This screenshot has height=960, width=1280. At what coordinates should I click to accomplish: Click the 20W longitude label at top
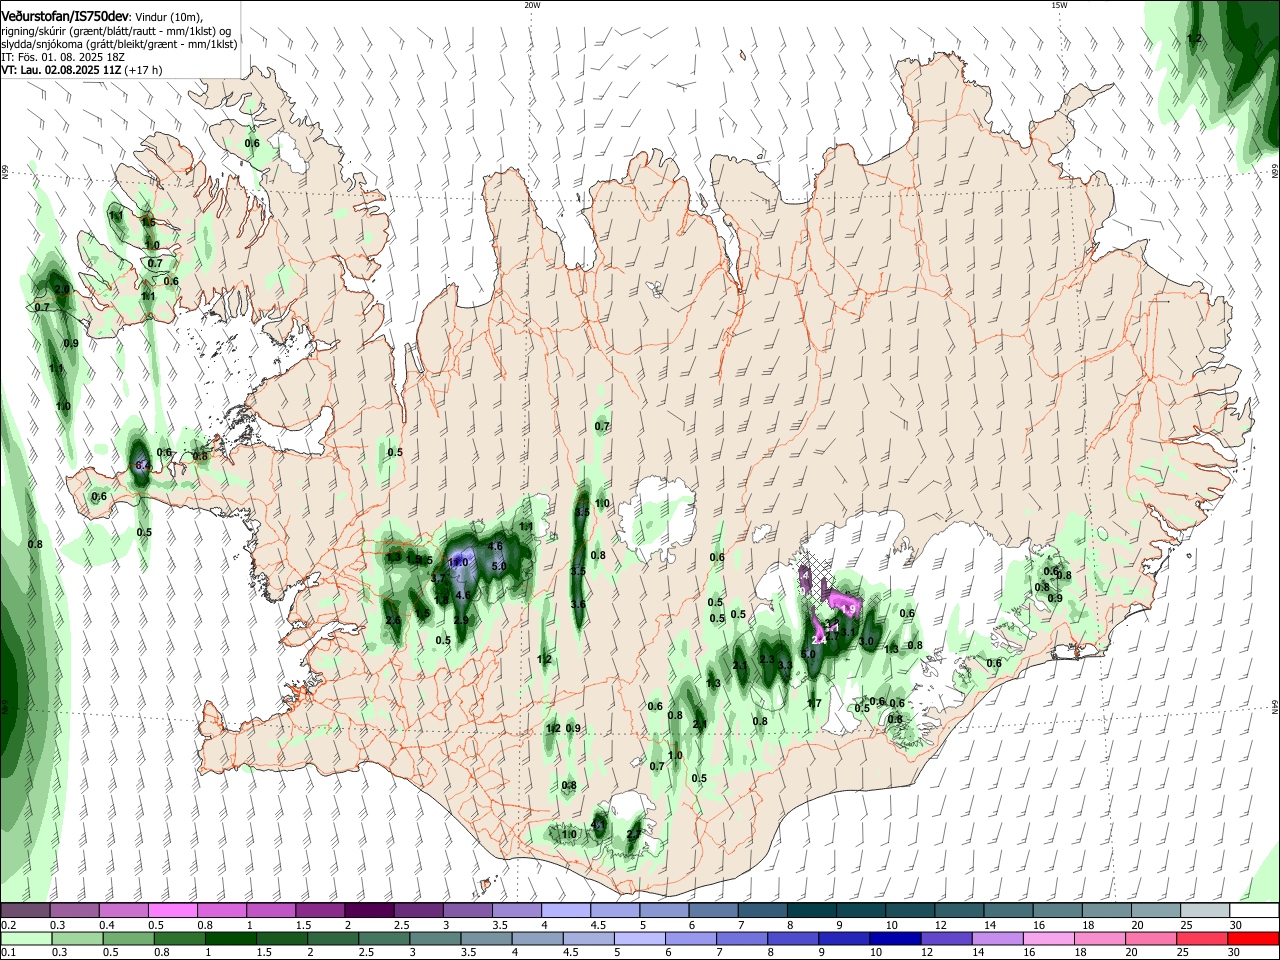coord(532,5)
